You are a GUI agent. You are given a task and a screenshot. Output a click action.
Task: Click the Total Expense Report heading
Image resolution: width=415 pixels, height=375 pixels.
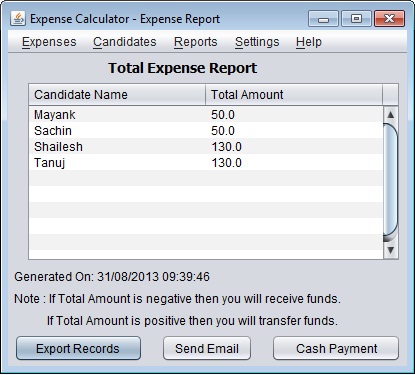pyautogui.click(x=183, y=68)
